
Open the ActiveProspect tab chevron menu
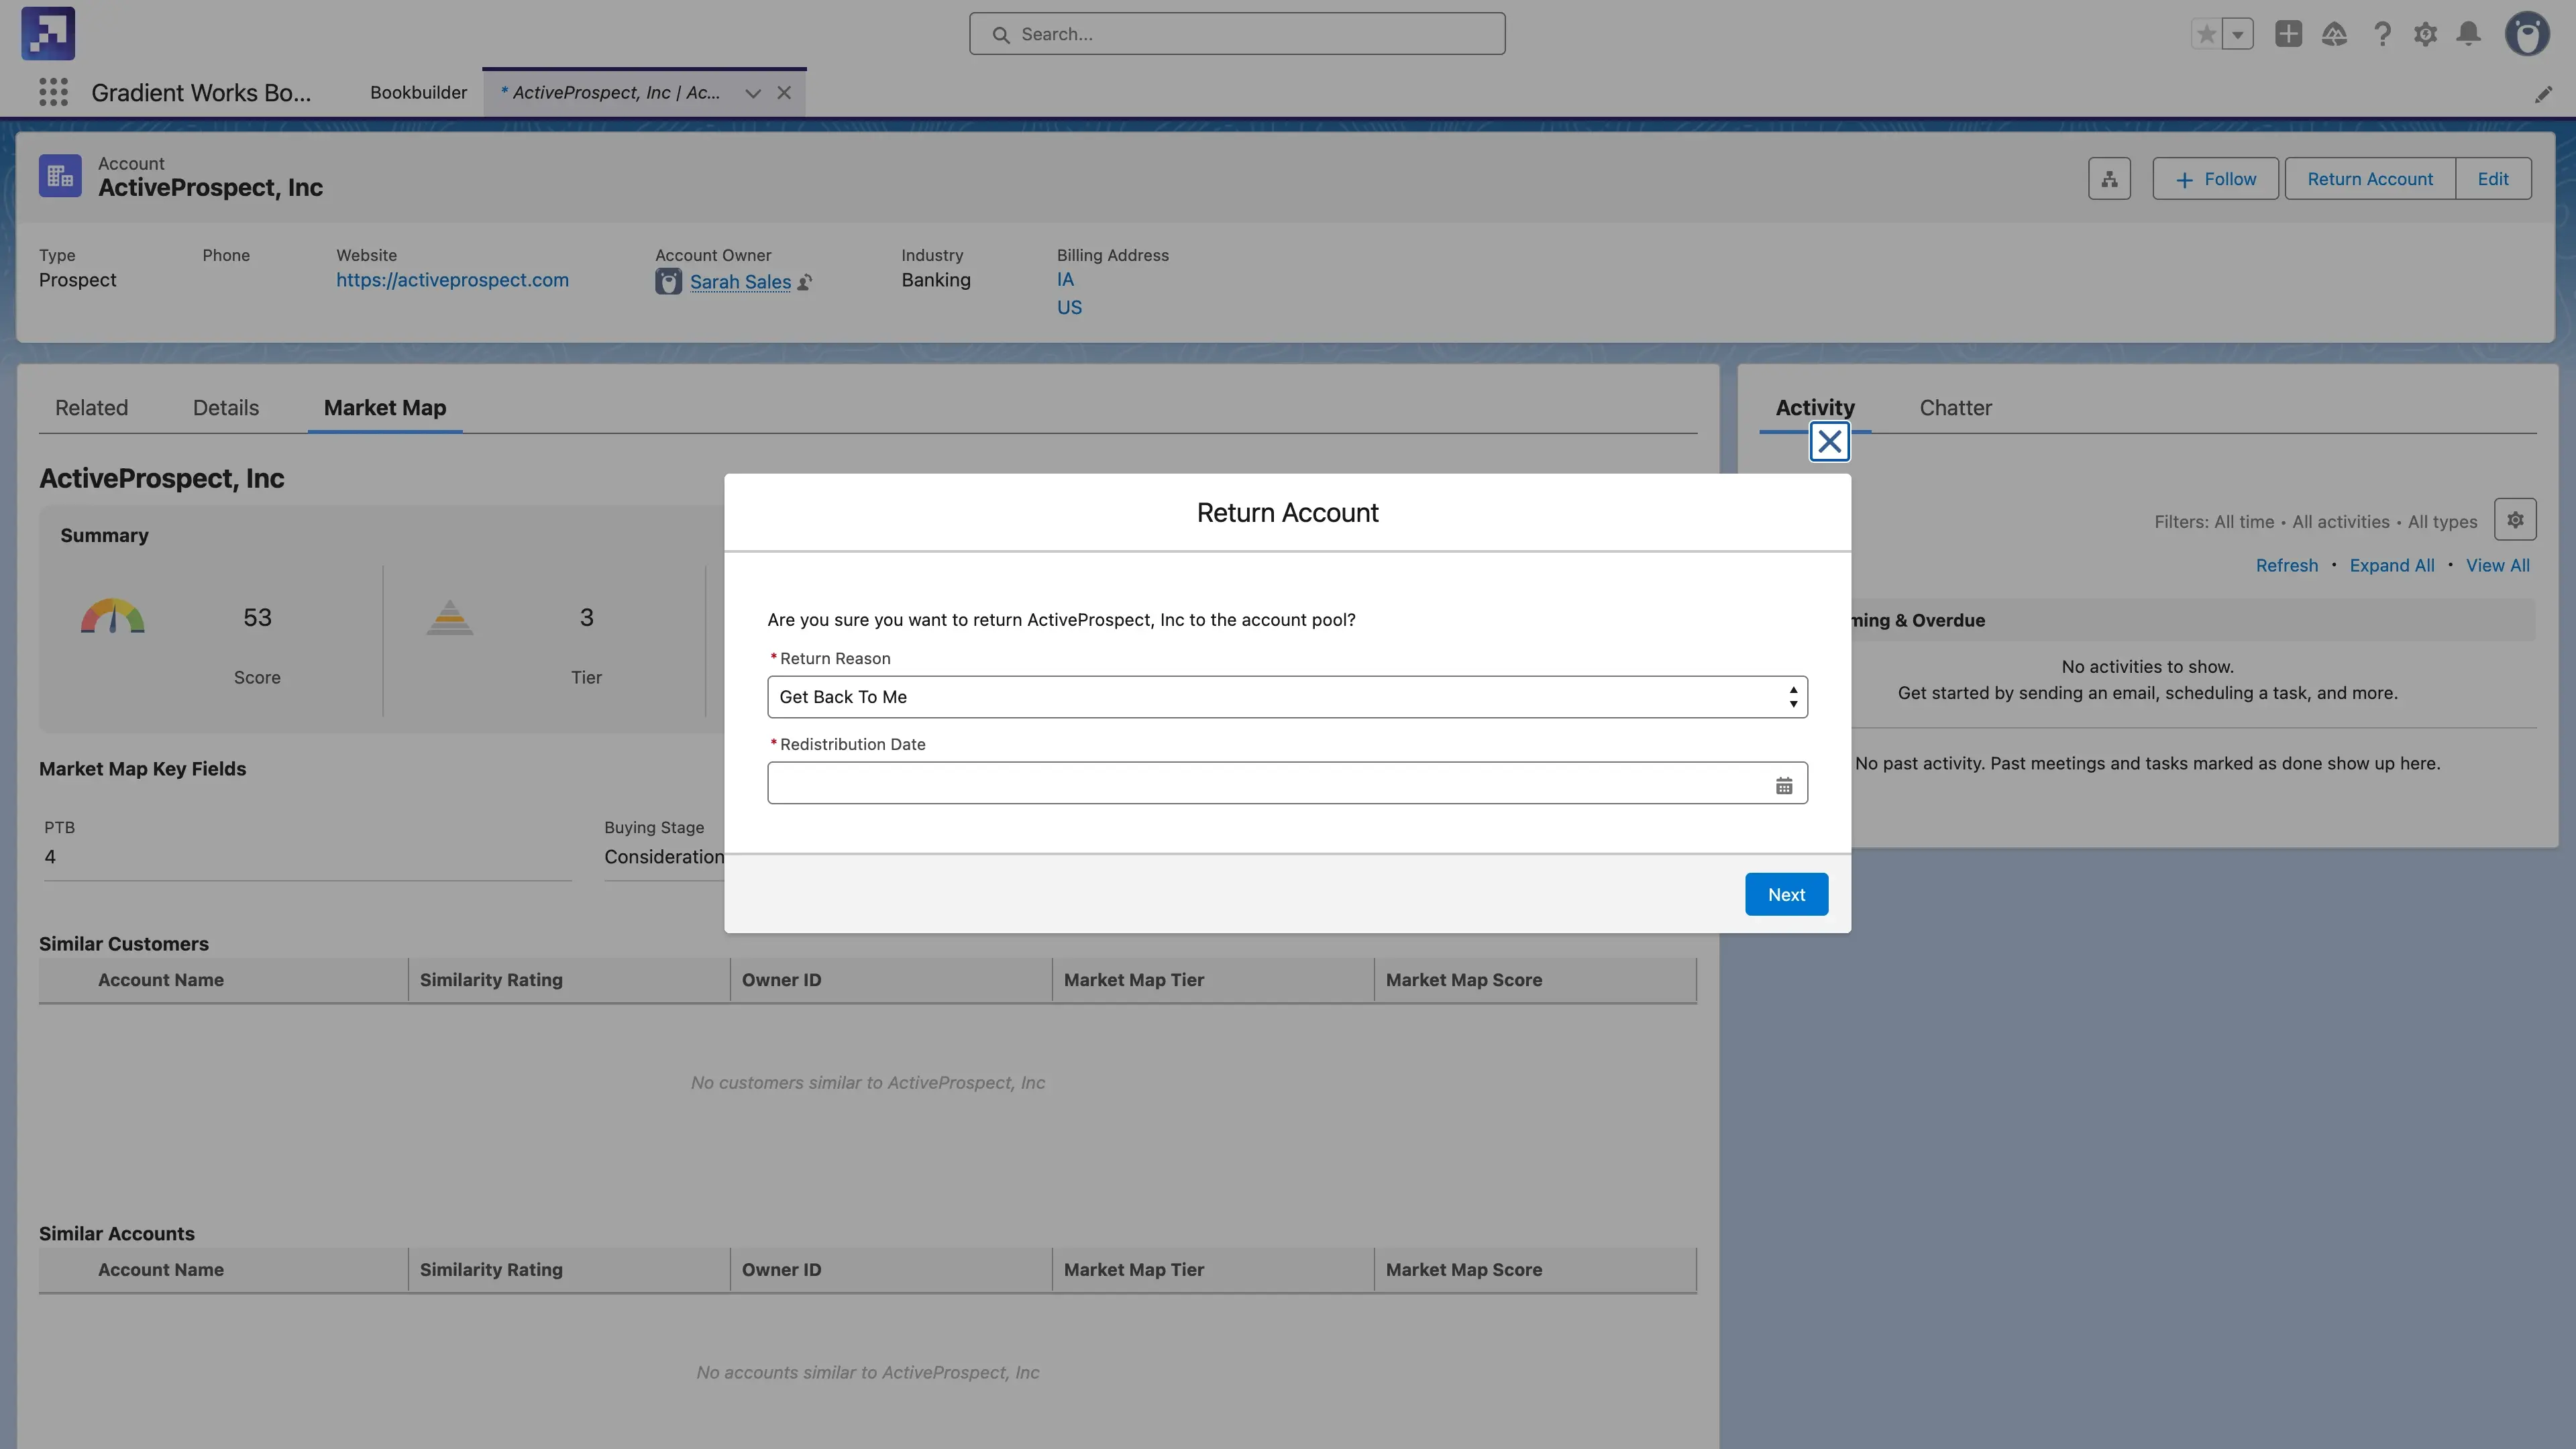753,93
